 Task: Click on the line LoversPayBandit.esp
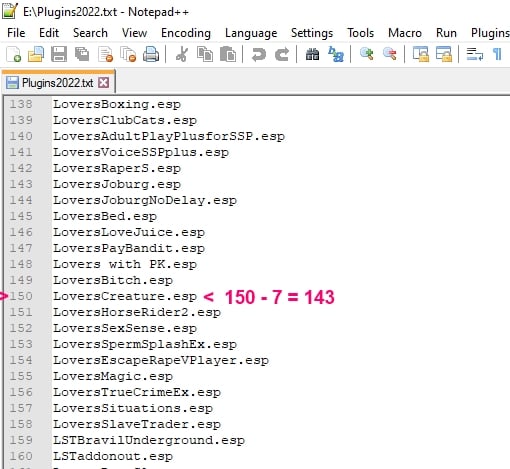(x=129, y=248)
